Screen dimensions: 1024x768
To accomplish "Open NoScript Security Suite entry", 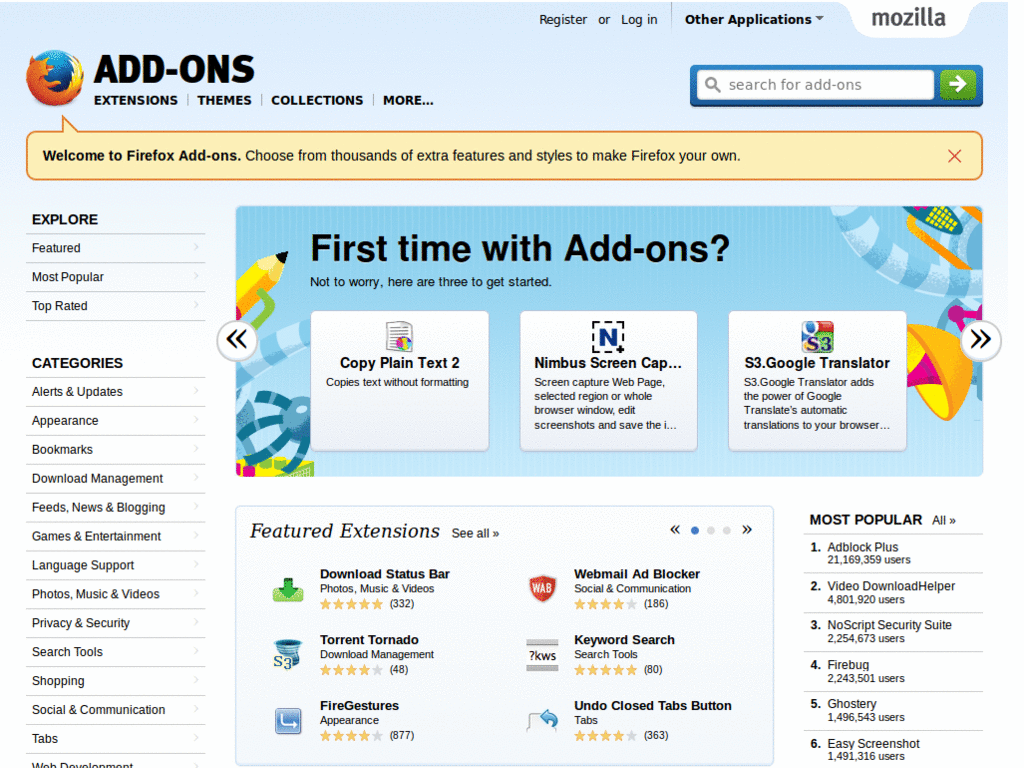I will [x=889, y=625].
